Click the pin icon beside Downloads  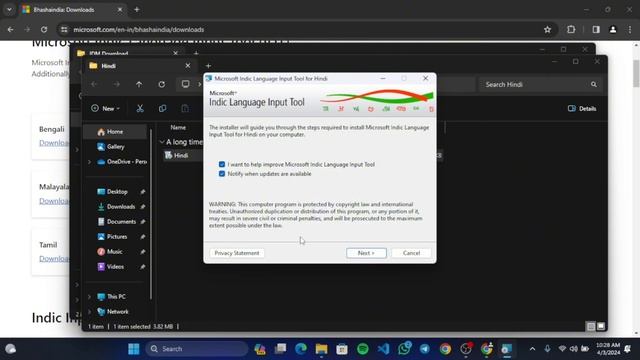click(x=142, y=207)
